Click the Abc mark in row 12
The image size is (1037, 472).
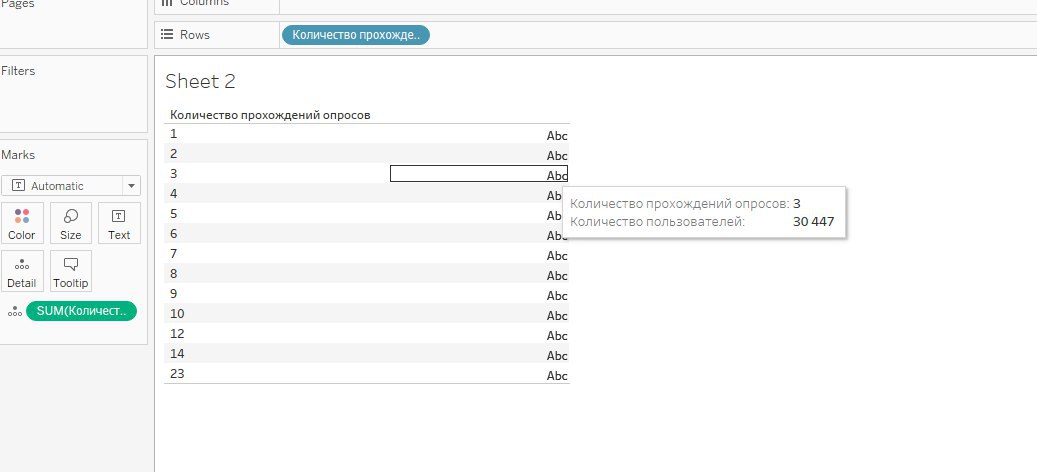click(556, 336)
